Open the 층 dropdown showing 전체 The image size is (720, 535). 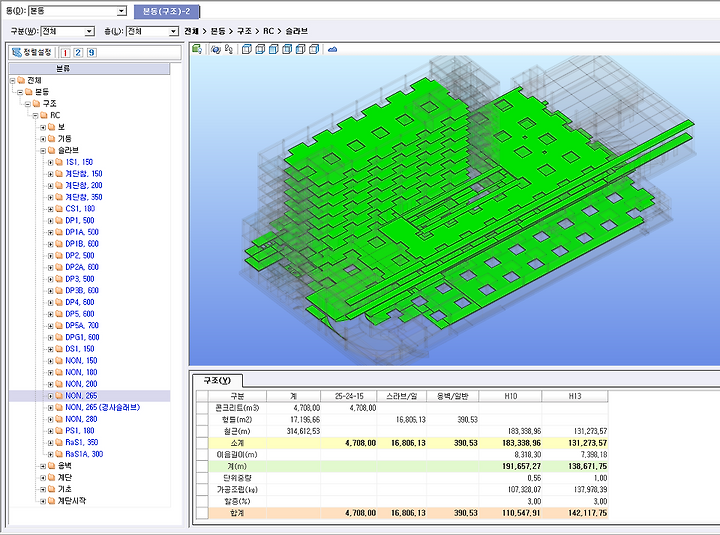173,31
